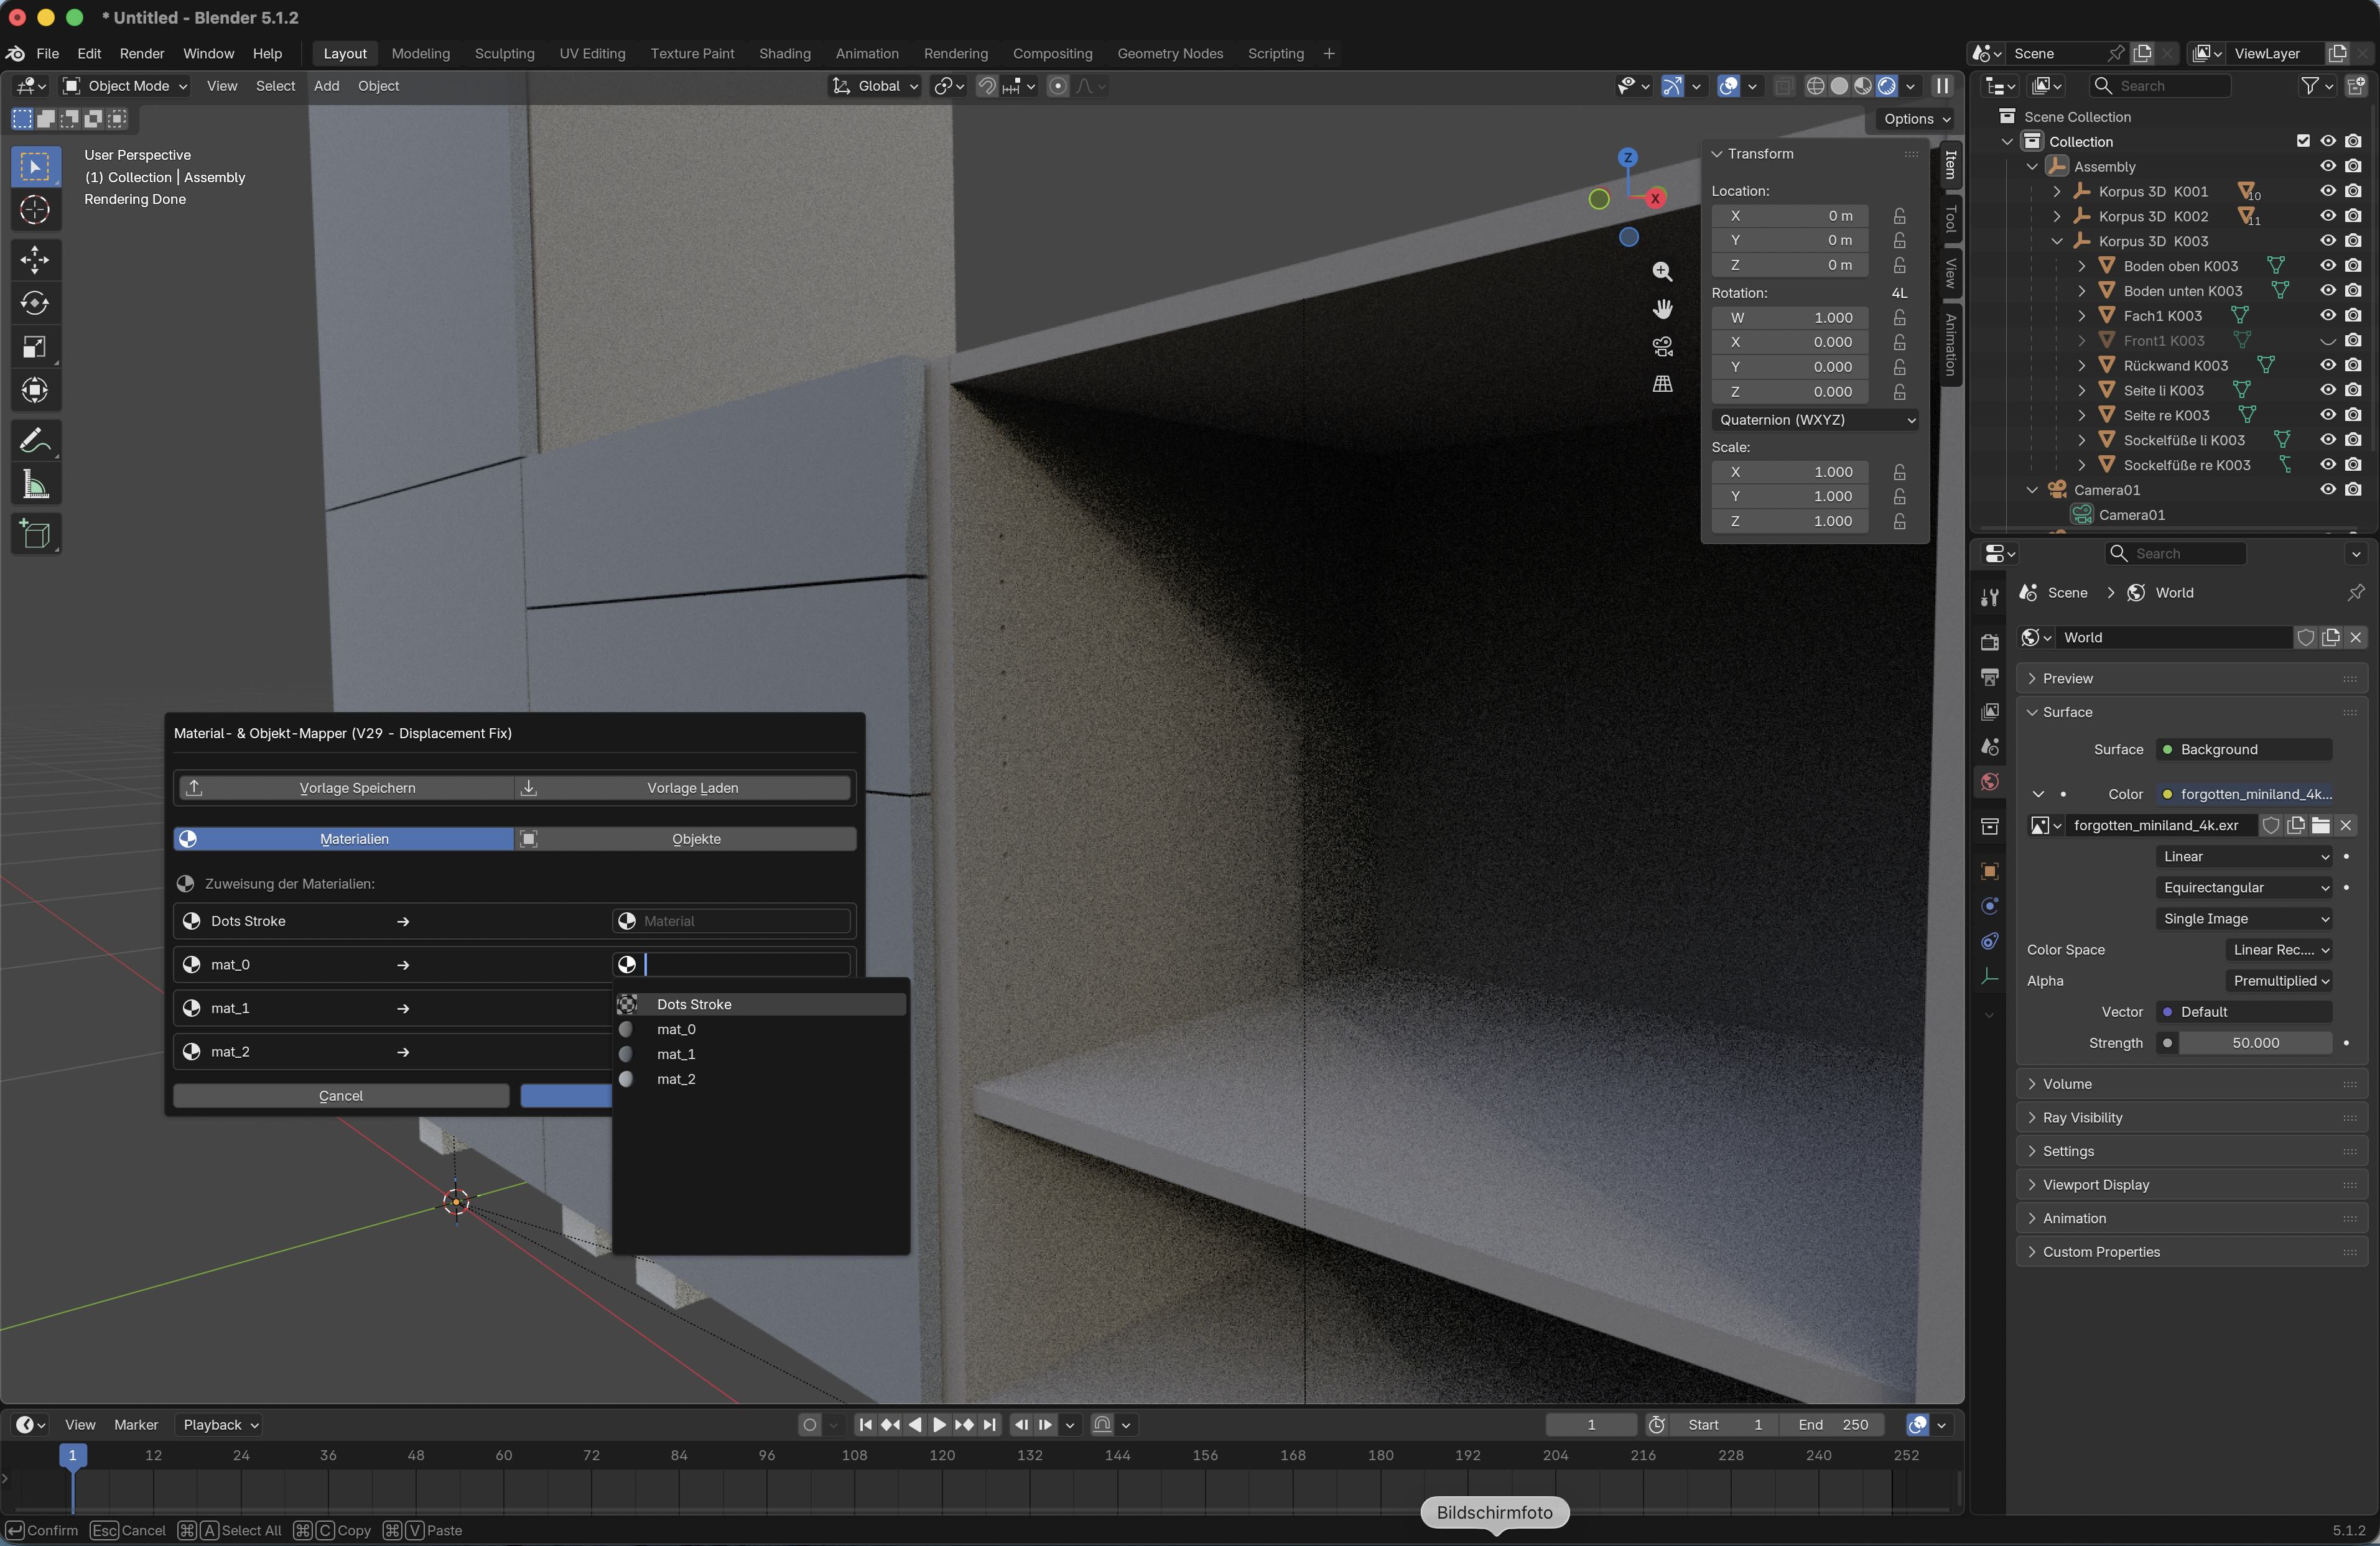Hide Rückwand K003 in viewport

[x=2328, y=365]
